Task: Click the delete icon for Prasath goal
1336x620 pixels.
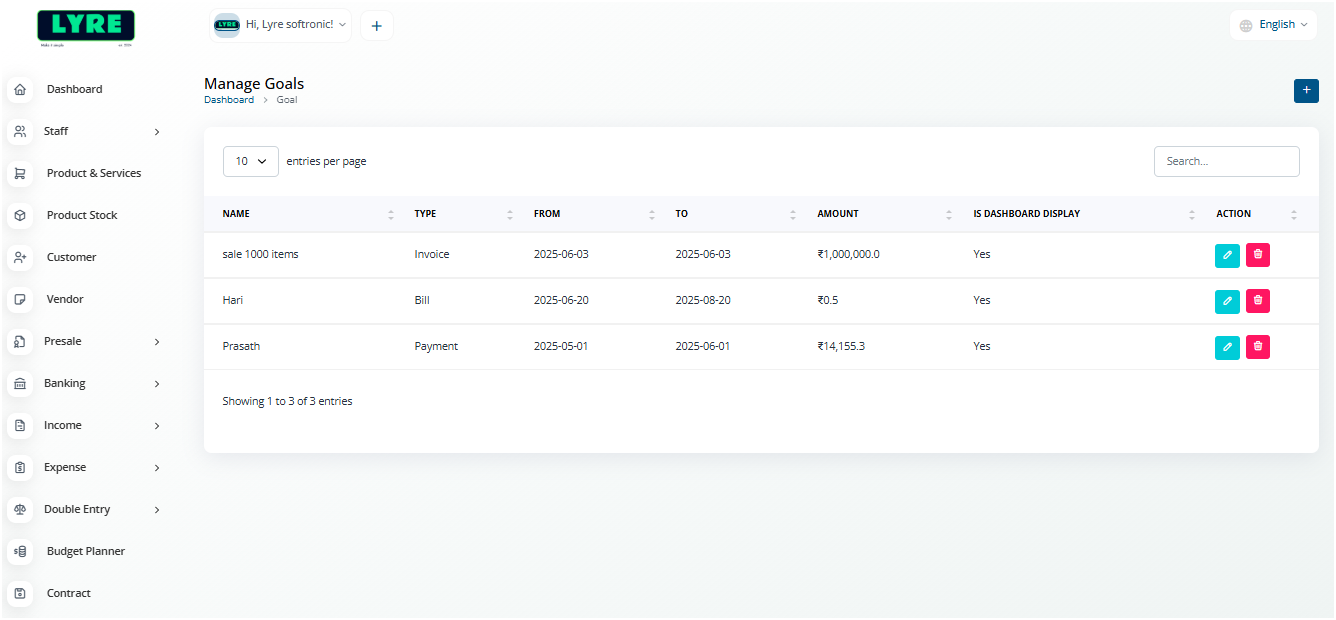Action: click(x=1258, y=347)
